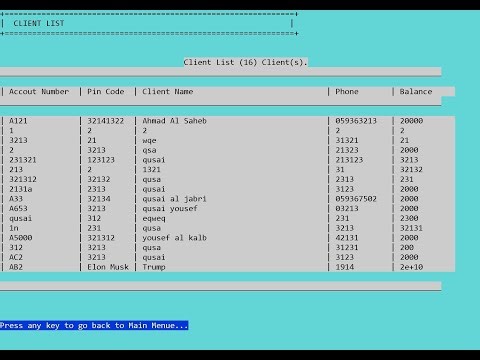
Task: Select account number AB2
Action: tap(16, 267)
